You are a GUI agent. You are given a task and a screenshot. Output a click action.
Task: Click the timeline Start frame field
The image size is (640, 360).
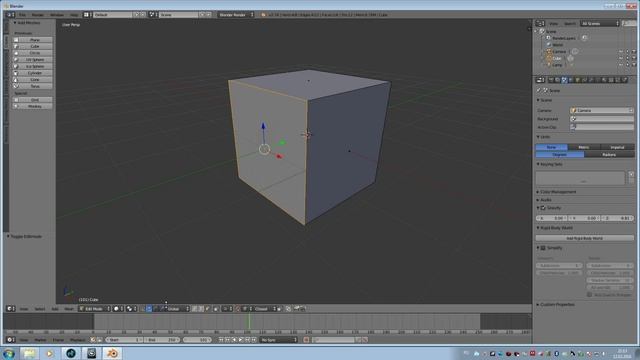pyautogui.click(x=124, y=340)
